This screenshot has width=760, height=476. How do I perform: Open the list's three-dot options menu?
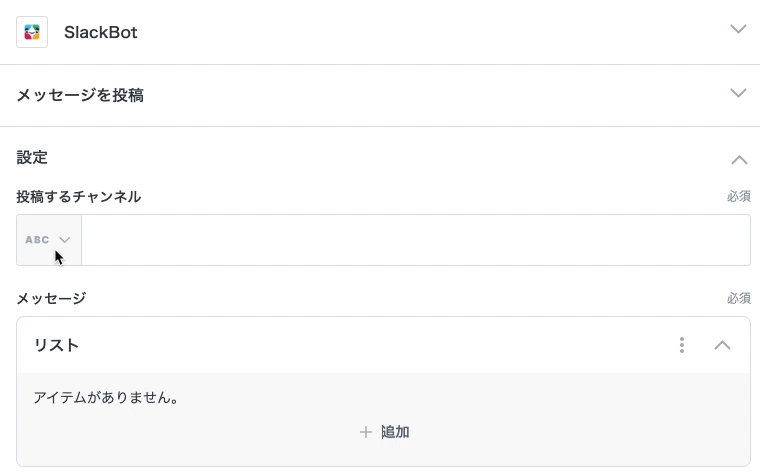[x=682, y=345]
